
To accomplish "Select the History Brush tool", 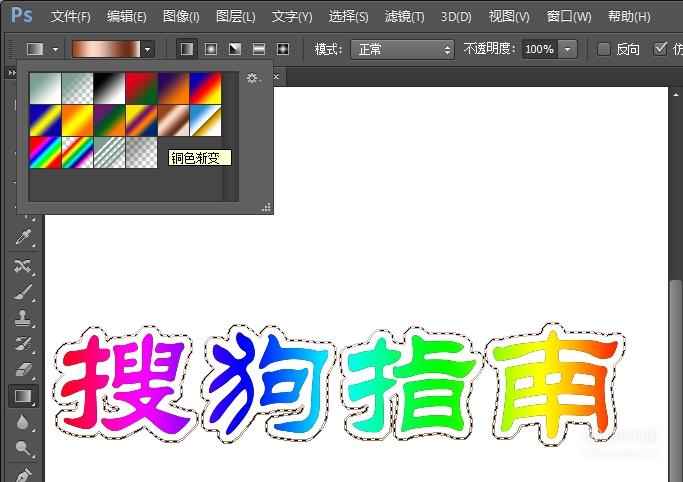I will click(23, 344).
